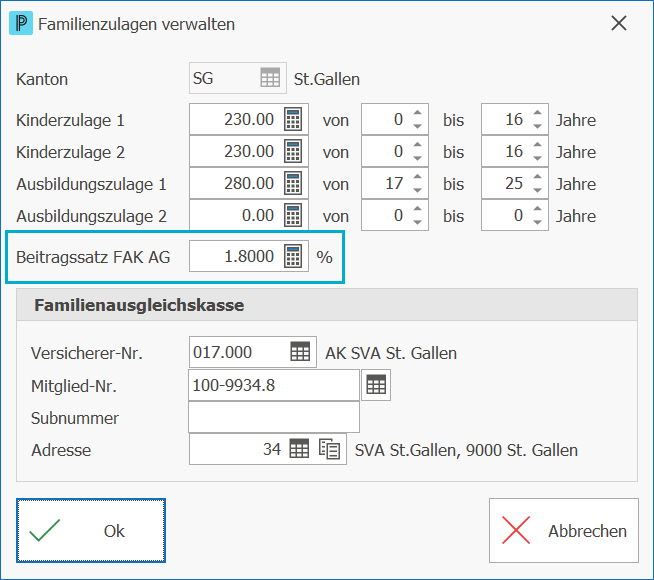Click the empty Subnummer field

click(274, 417)
